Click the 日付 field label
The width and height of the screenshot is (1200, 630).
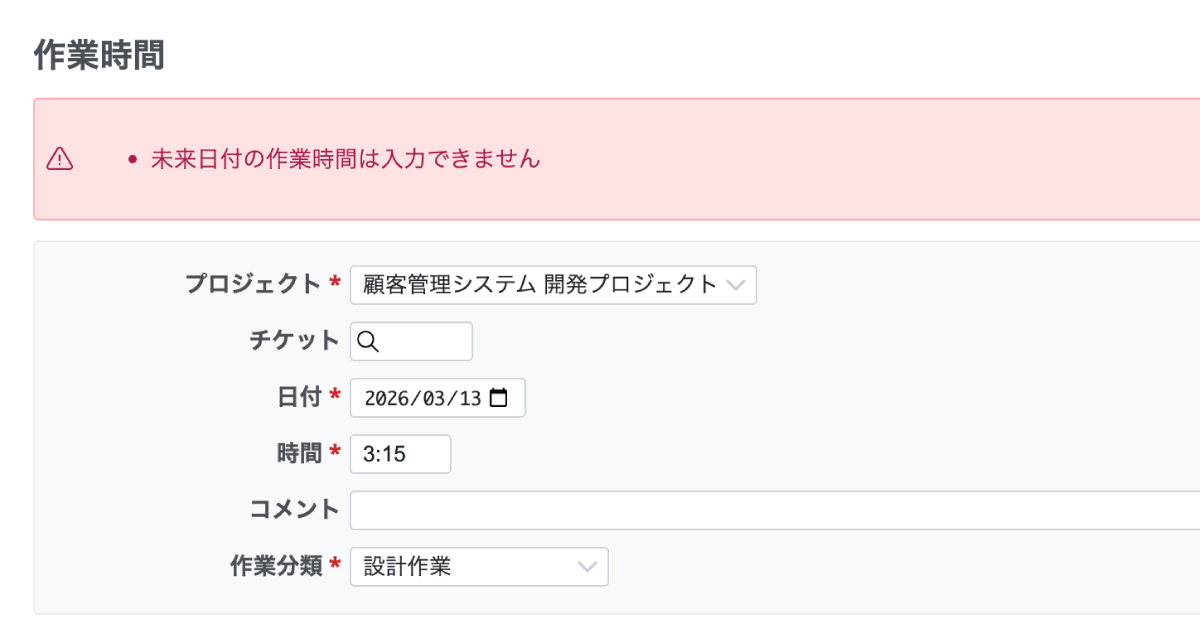(298, 397)
